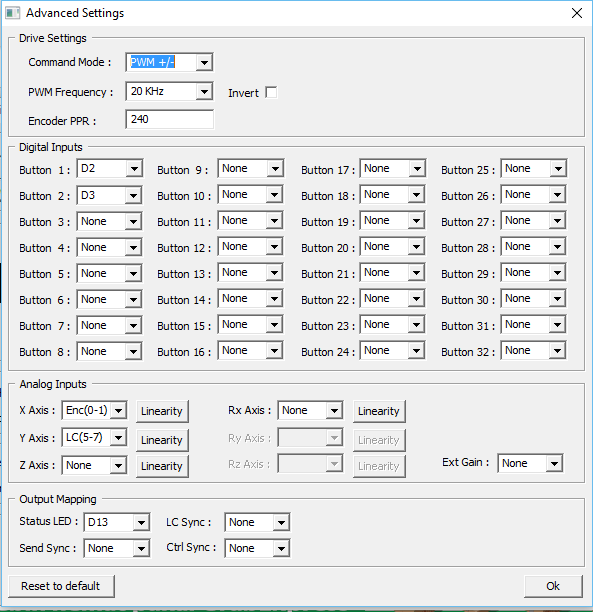Show options for Button 31 dropdown
Screen dimensions: 593x612
pos(534,324)
